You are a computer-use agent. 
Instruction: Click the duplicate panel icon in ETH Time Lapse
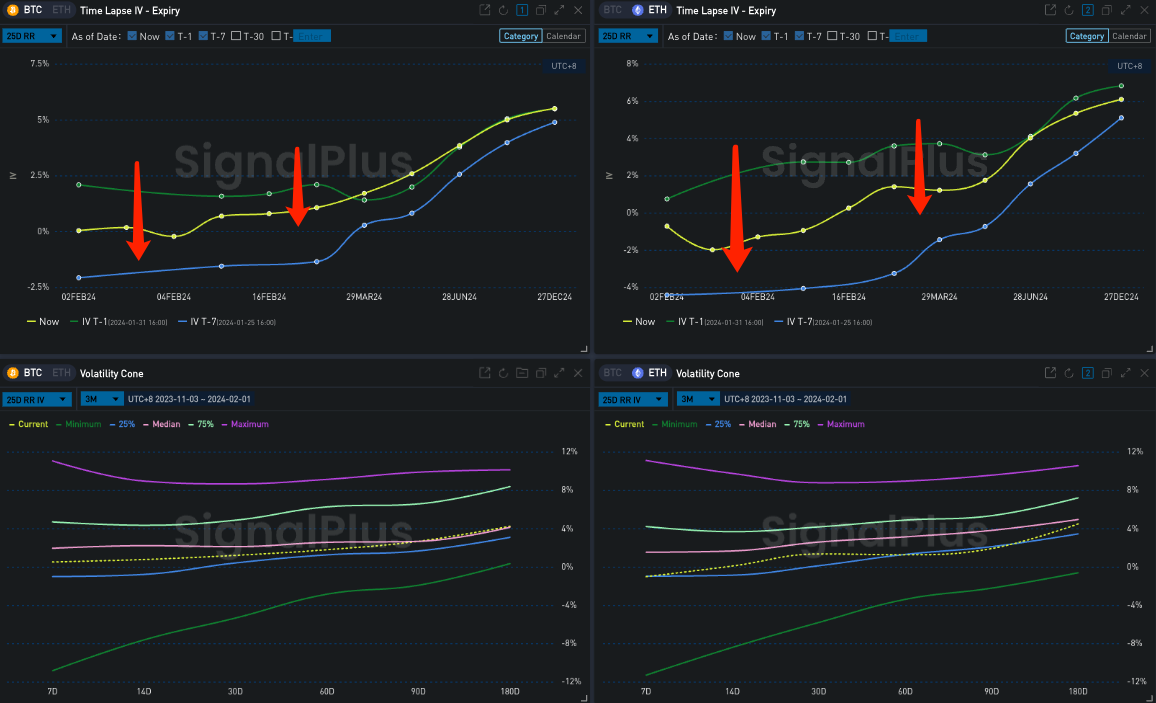point(1108,10)
